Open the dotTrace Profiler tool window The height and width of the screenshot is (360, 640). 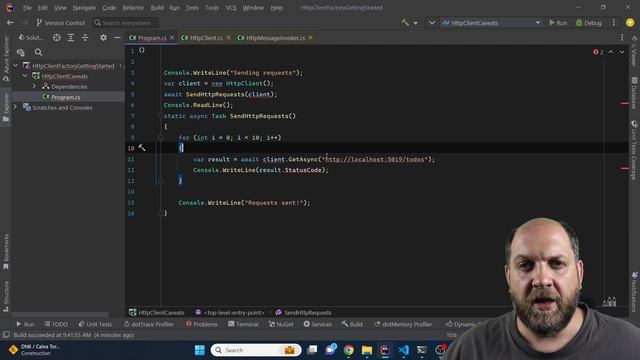[149, 324]
